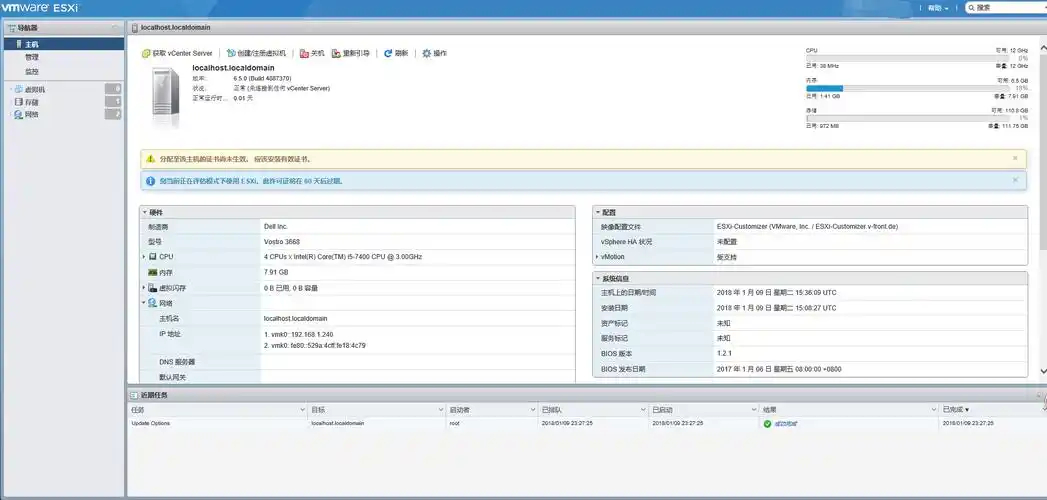Click the green success check icon

(767, 424)
